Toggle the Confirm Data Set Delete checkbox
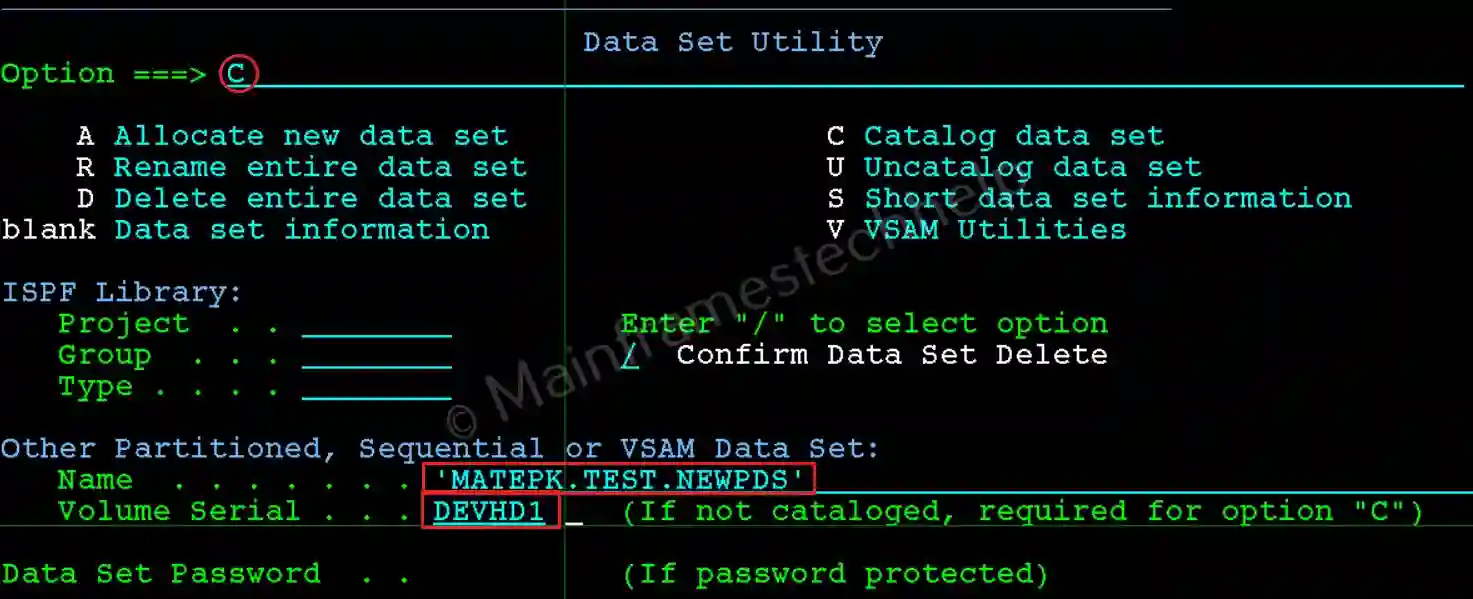The height and width of the screenshot is (599, 1473). [x=629, y=354]
